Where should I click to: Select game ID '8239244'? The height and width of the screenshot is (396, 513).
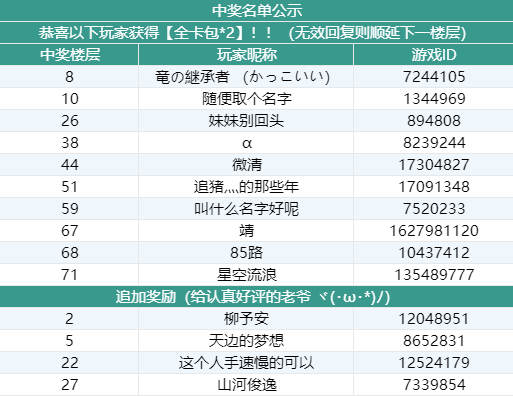pyautogui.click(x=434, y=143)
